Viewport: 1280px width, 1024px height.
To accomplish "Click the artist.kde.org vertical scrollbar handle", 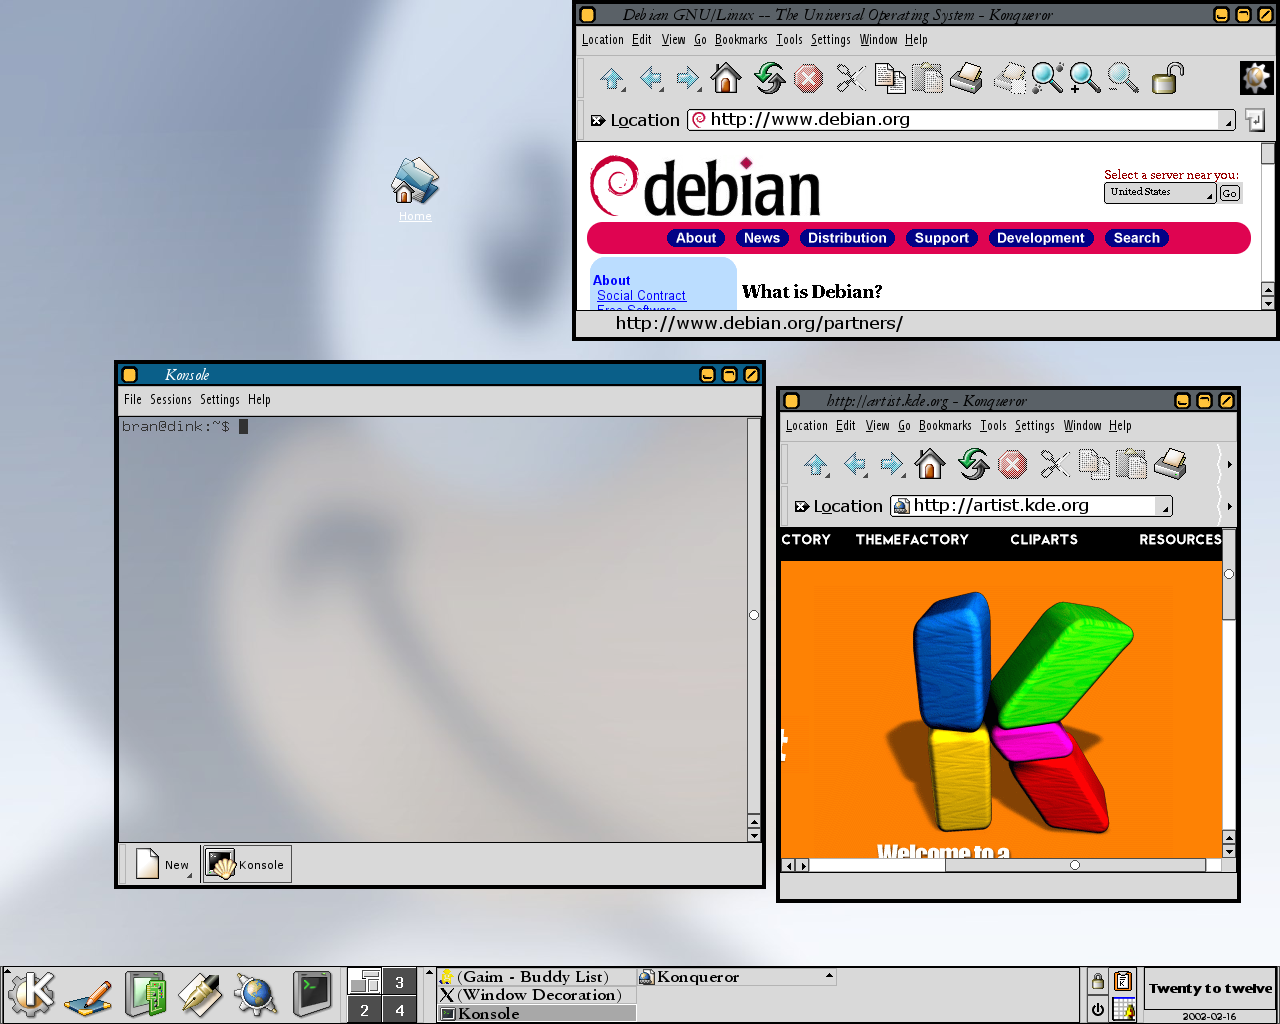I will tap(1229, 574).
